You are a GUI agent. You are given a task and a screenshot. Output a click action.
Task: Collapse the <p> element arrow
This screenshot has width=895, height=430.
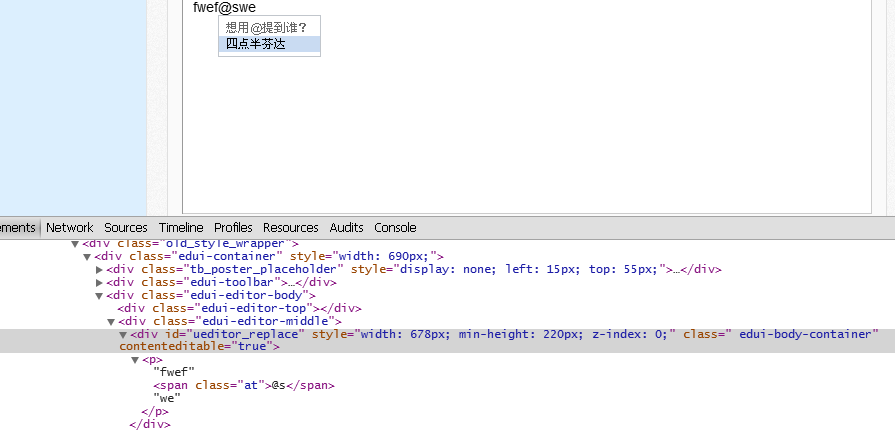click(135, 359)
